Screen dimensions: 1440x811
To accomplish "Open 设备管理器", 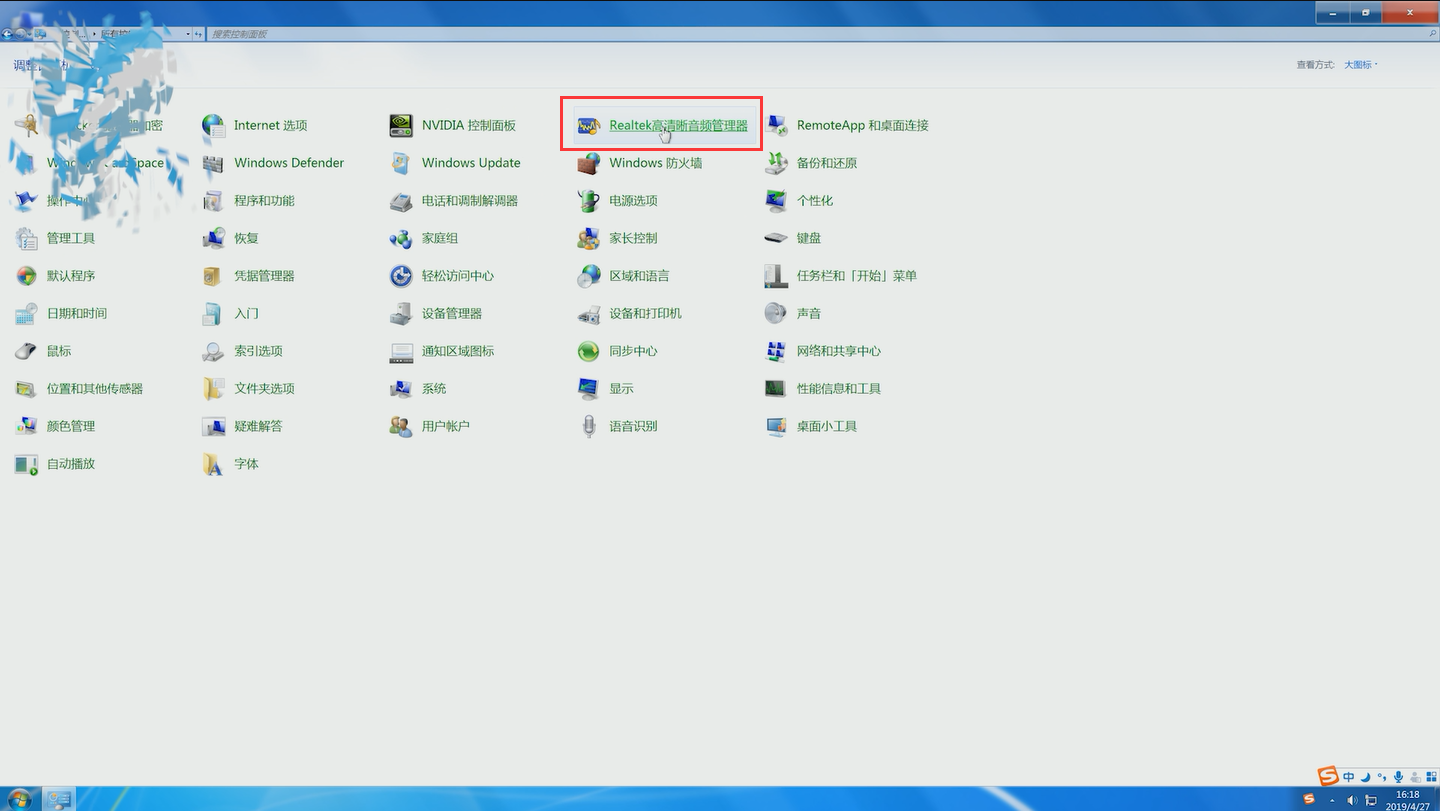I will click(x=436, y=314).
